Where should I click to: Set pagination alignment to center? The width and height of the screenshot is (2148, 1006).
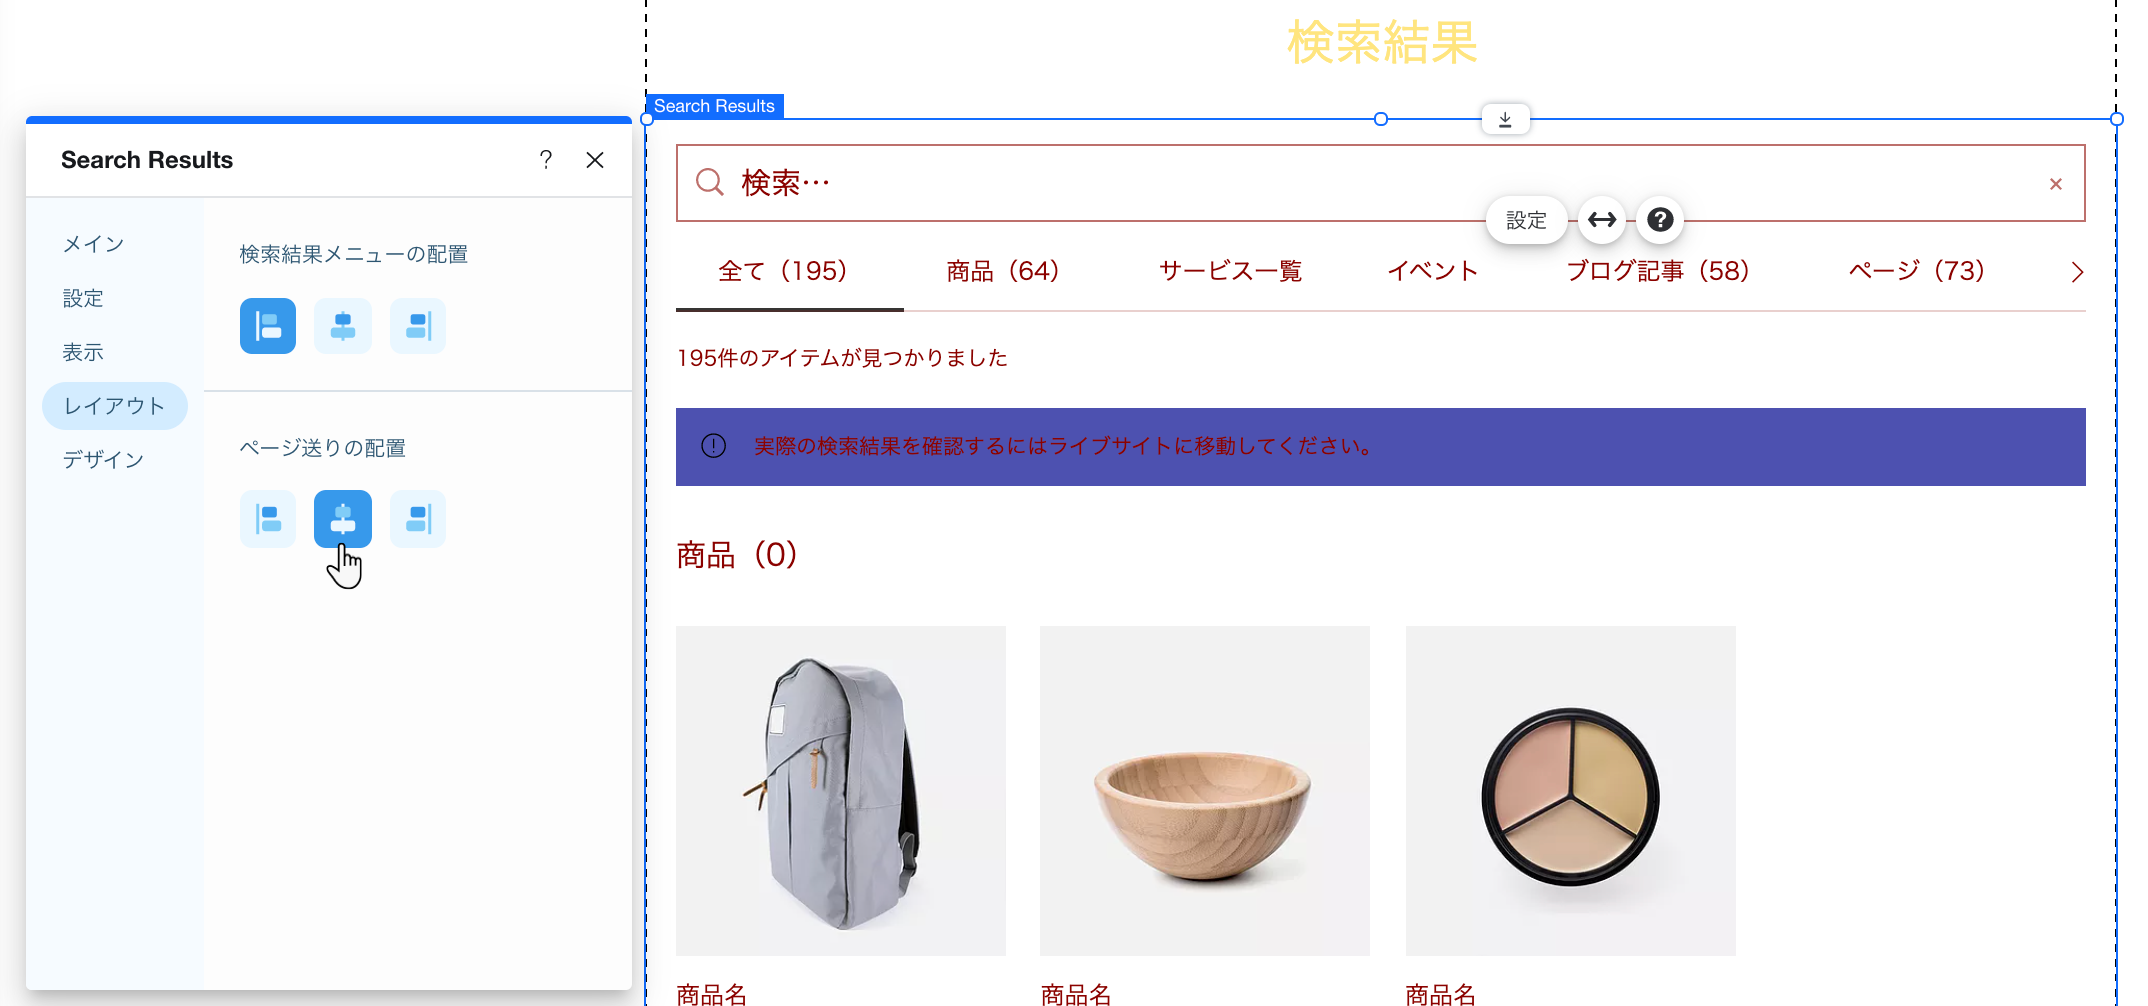(342, 519)
